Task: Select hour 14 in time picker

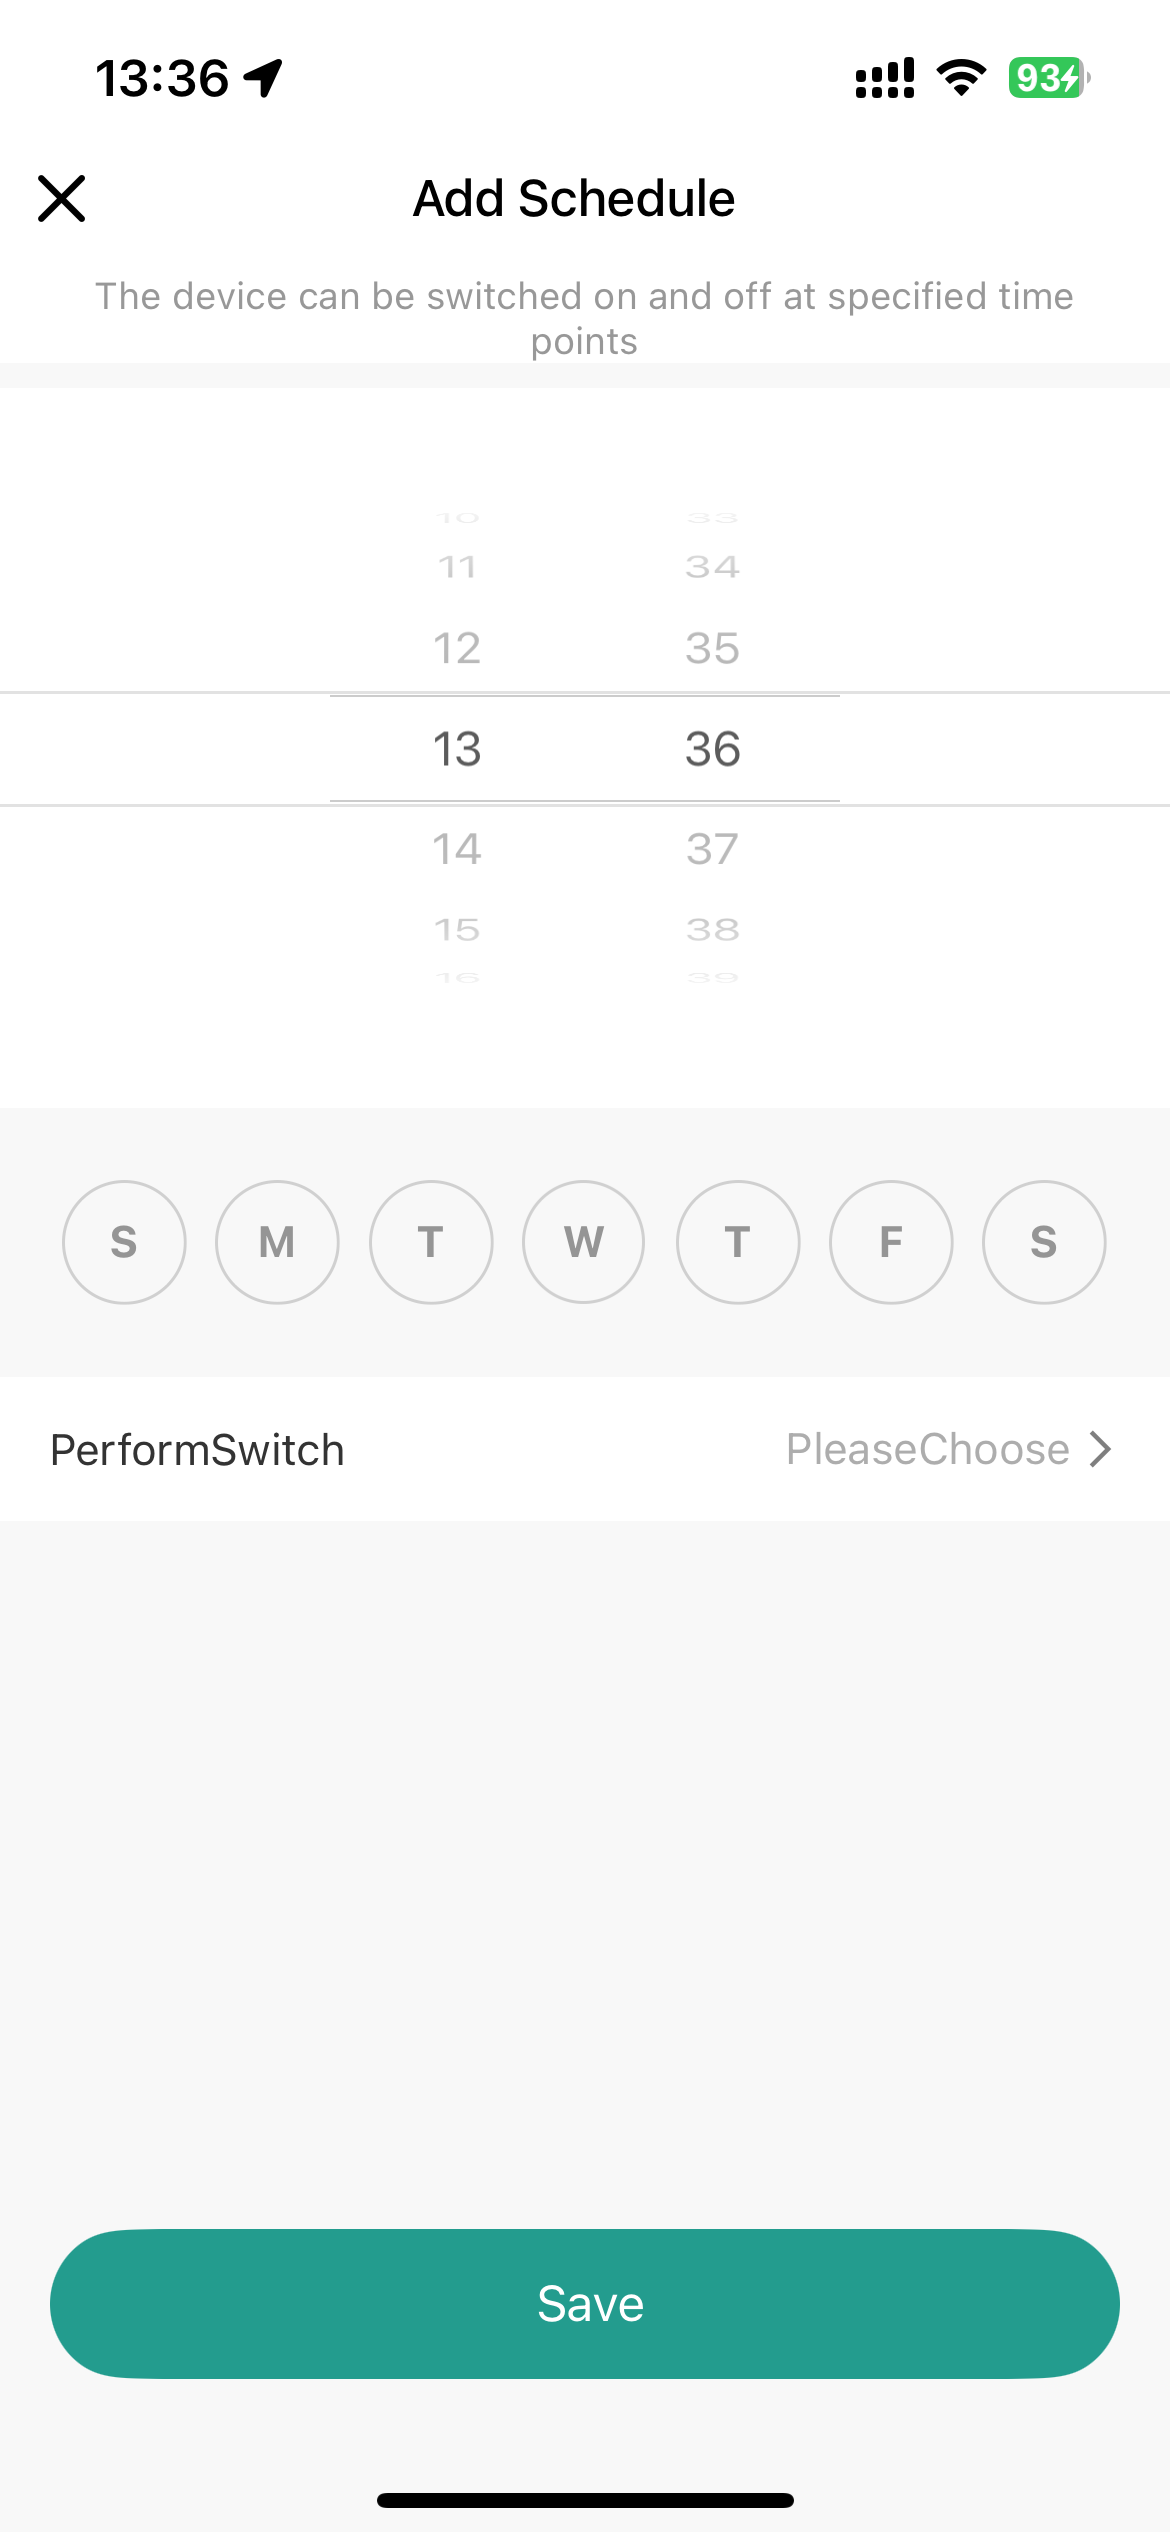Action: click(x=457, y=849)
